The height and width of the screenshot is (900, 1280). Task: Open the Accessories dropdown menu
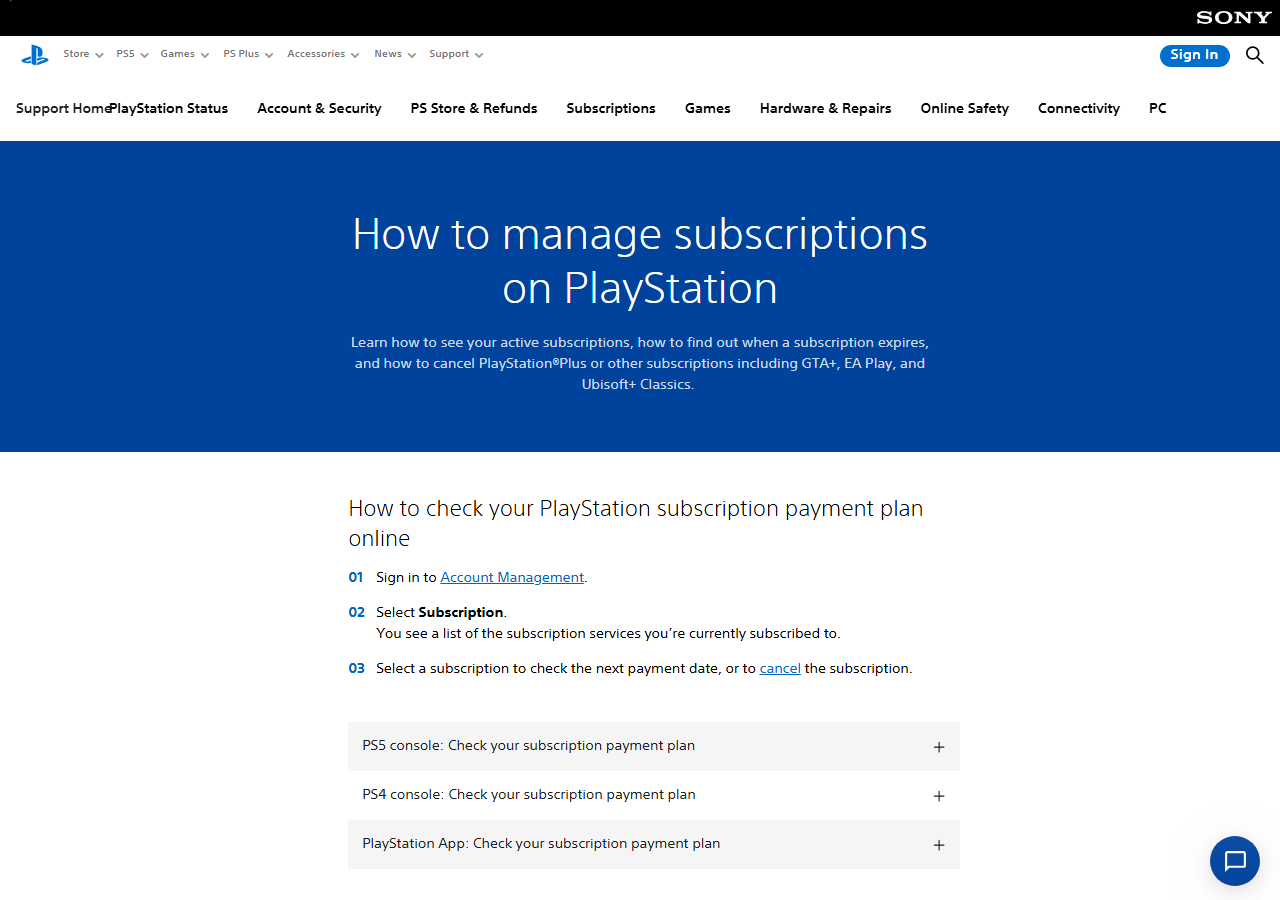point(323,54)
